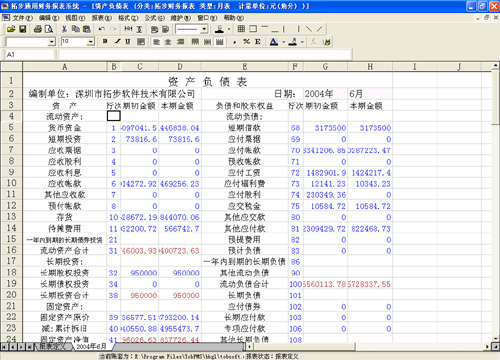Apply all-borders grid icon
500x360 pixels.
pos(241,29)
